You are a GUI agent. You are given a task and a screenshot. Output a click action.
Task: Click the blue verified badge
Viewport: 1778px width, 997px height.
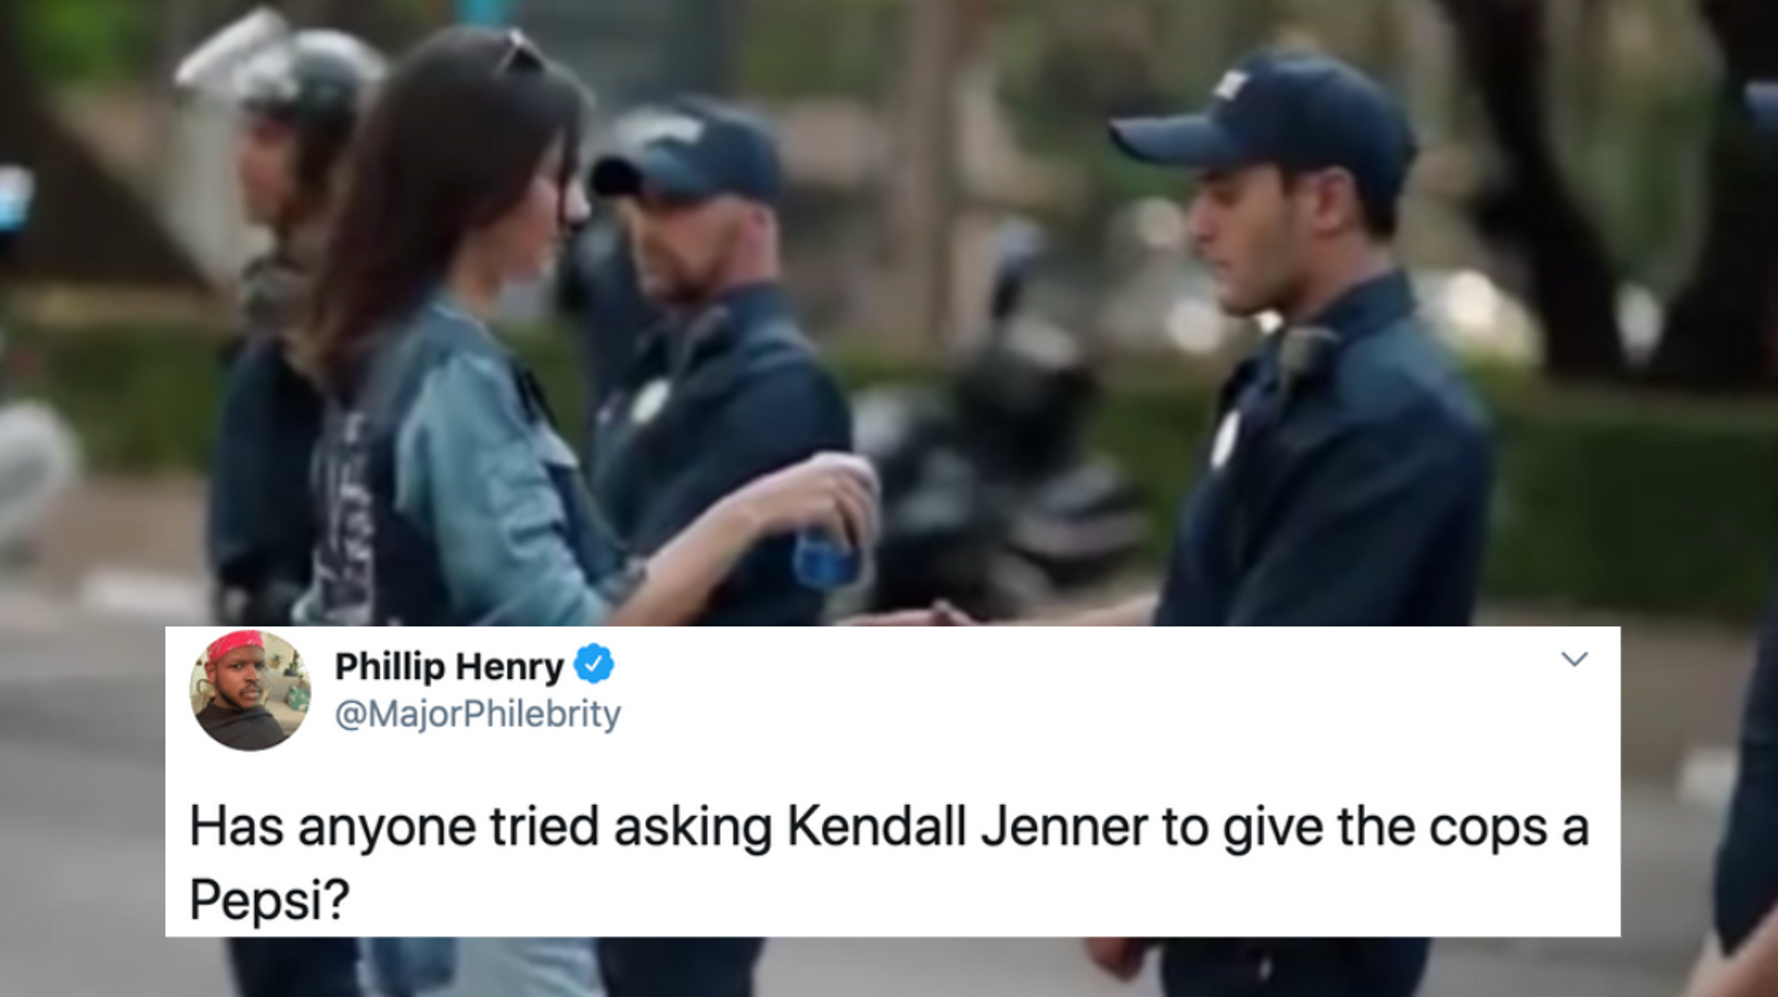[x=594, y=665]
